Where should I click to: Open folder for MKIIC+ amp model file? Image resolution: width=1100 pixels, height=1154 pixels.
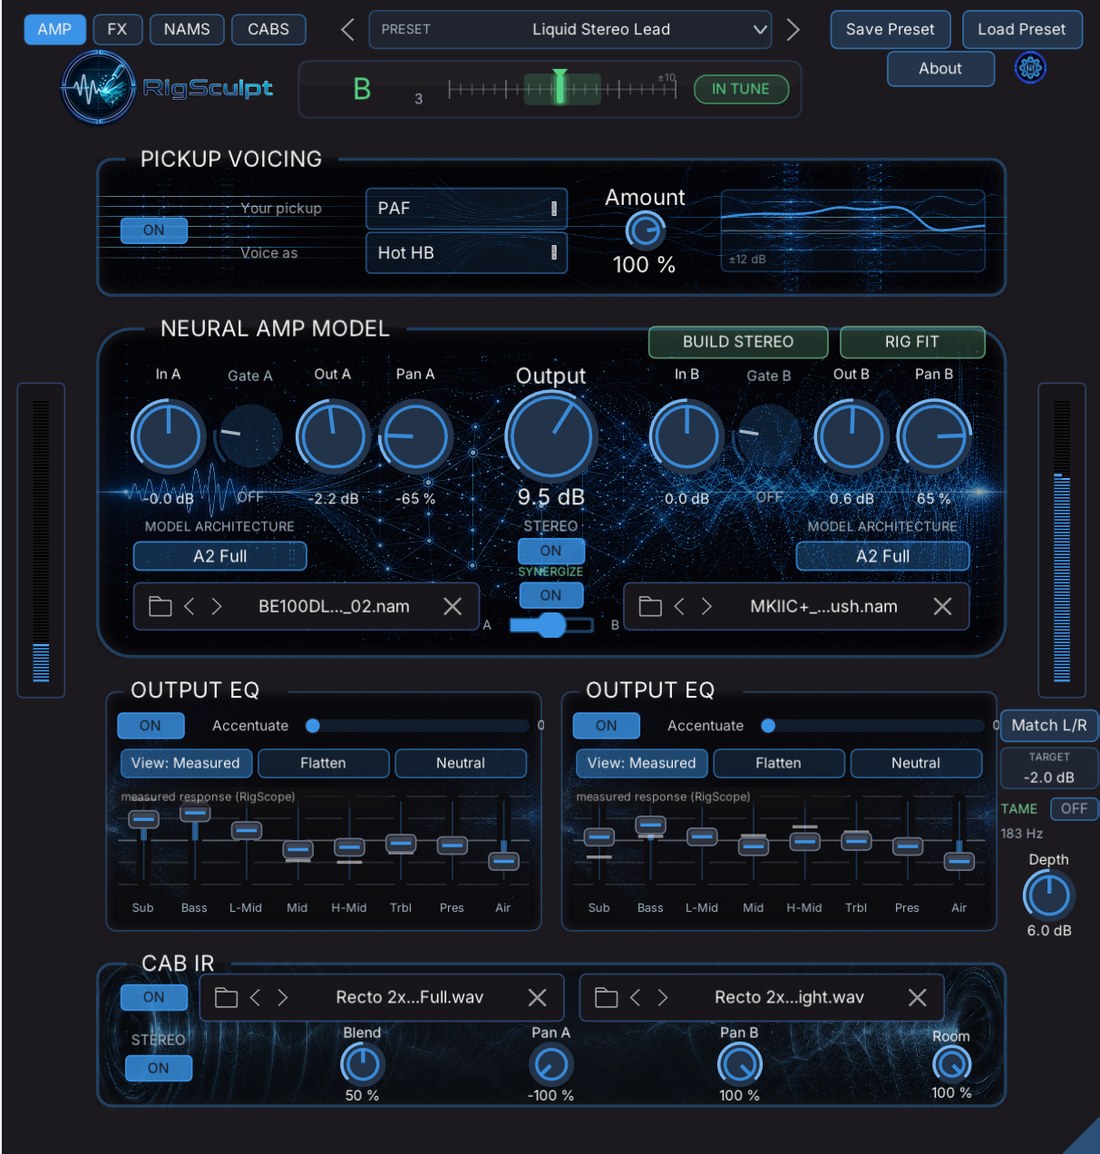point(650,606)
